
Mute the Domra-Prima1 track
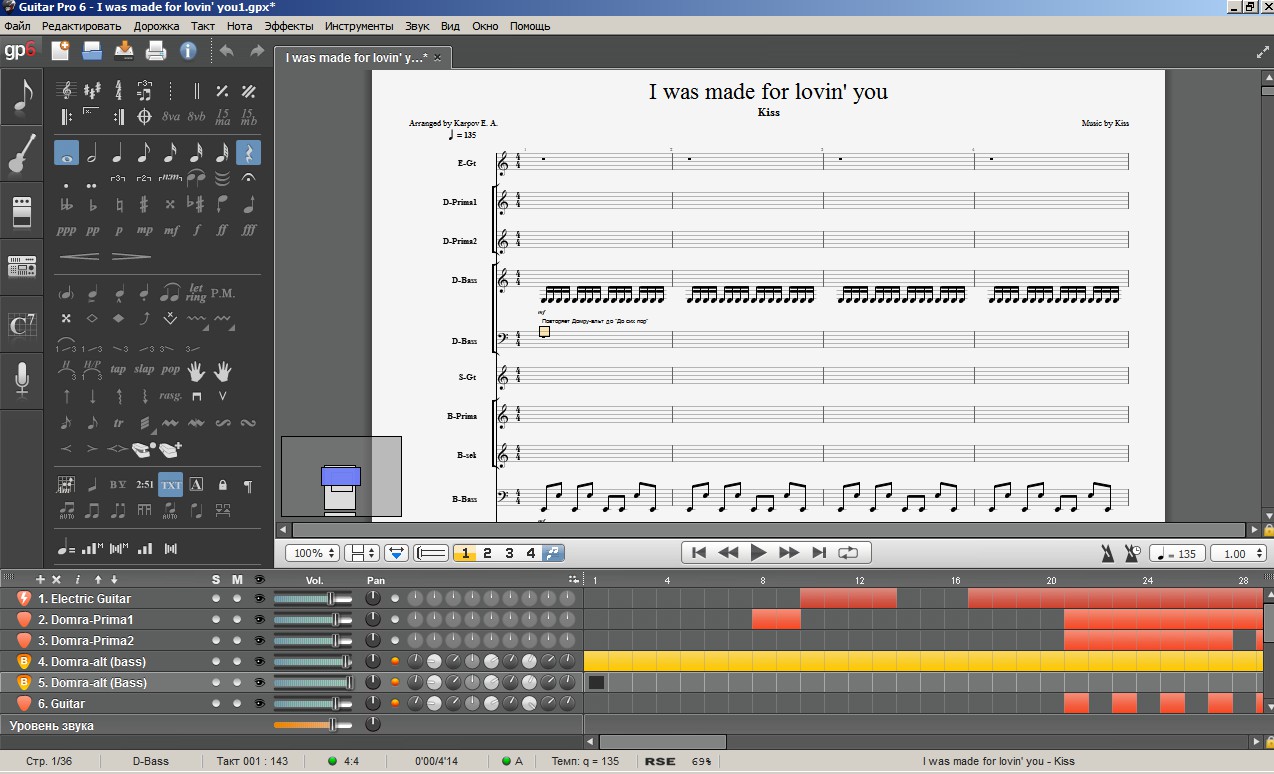click(x=237, y=619)
